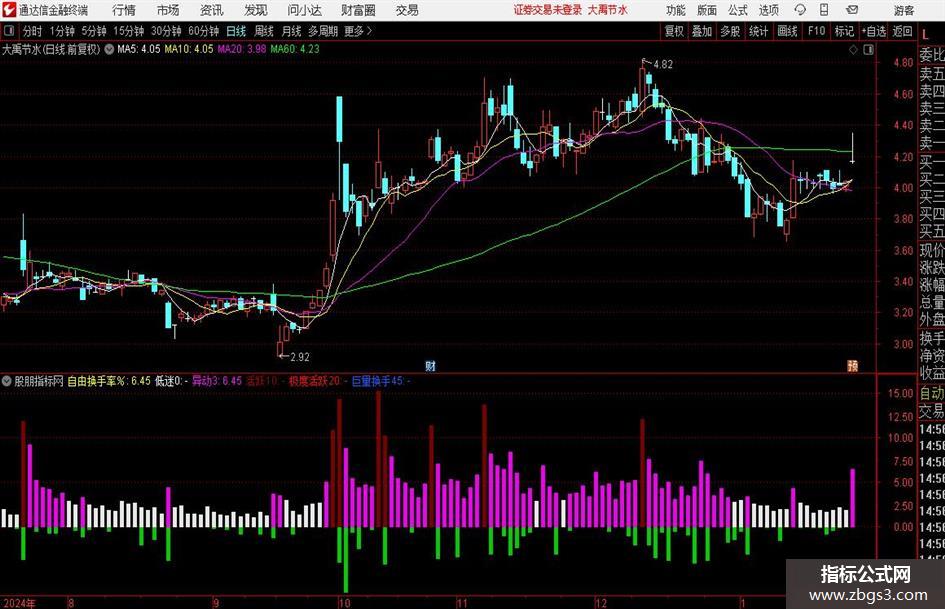Switch to 月线 monthly period
Screen dimensions: 945x609
291,31
